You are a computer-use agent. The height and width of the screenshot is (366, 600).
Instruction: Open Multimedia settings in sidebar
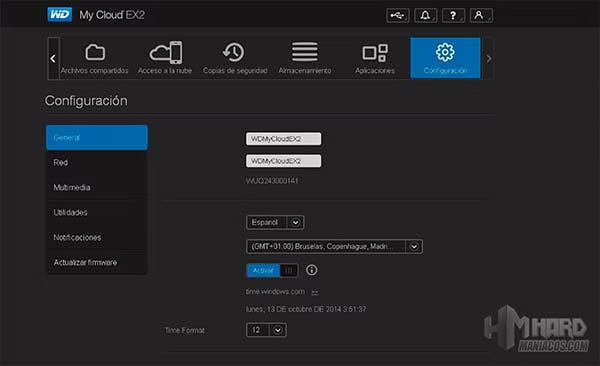coord(97,188)
